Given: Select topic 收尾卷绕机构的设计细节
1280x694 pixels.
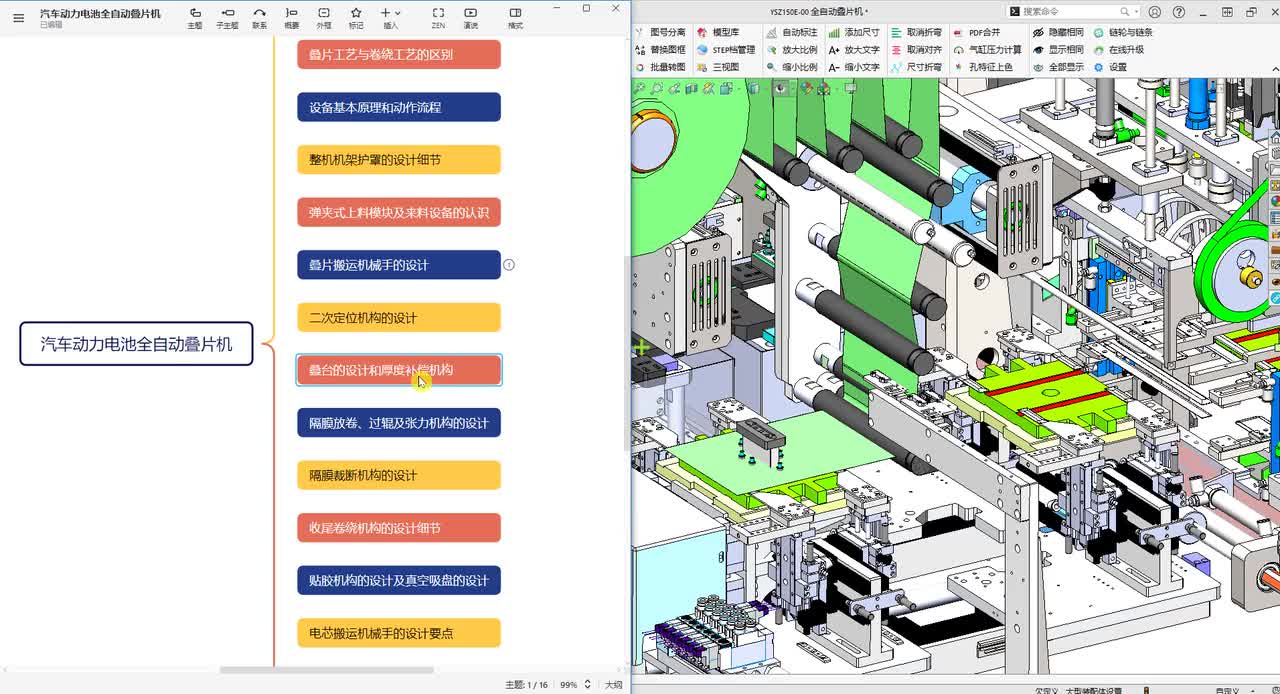Looking at the screenshot, I should [399, 528].
